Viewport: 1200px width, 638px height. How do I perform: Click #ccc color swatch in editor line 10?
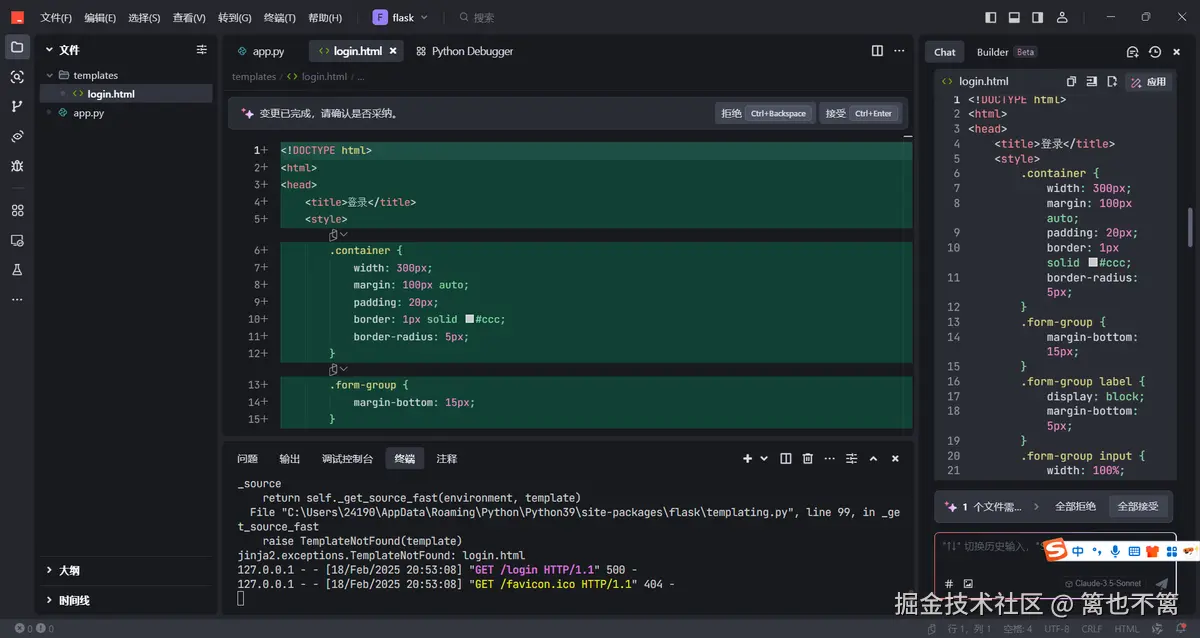click(469, 319)
